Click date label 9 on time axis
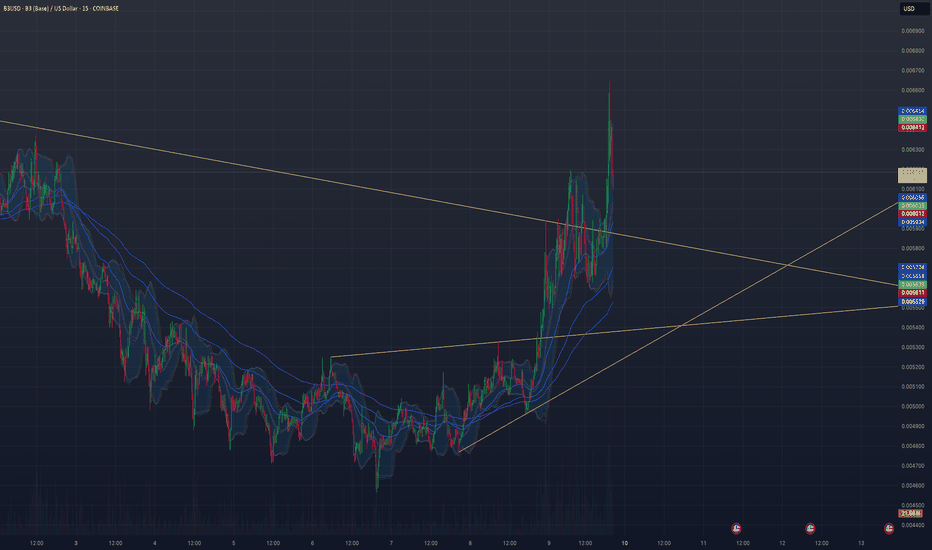 point(549,543)
